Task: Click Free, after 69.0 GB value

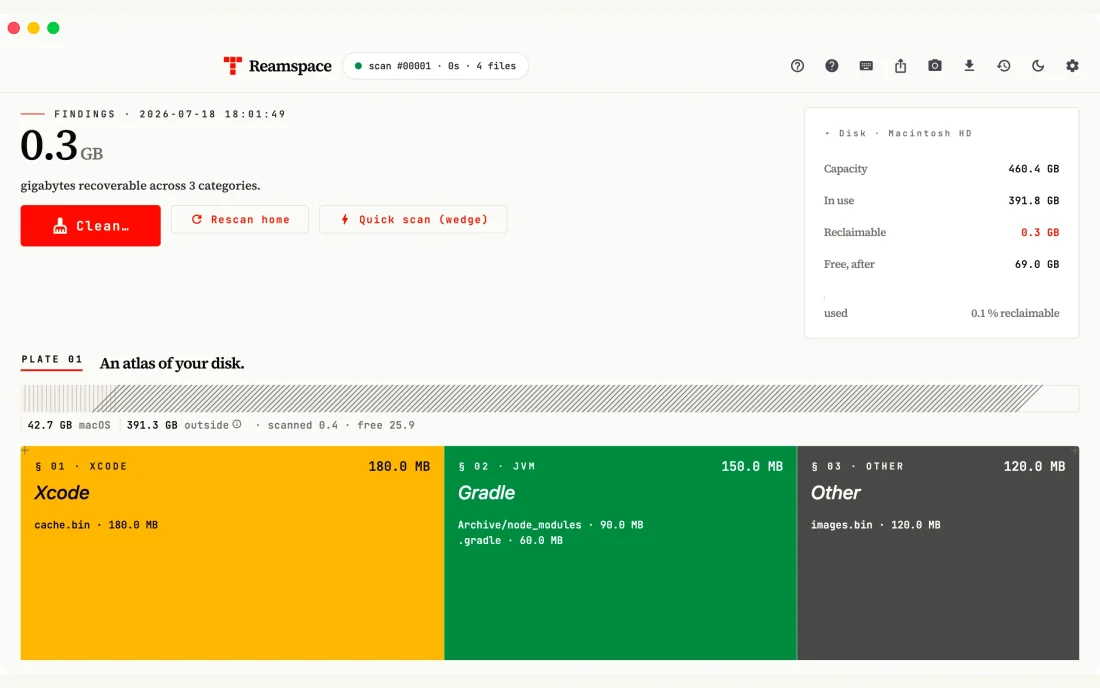Action: point(1037,264)
